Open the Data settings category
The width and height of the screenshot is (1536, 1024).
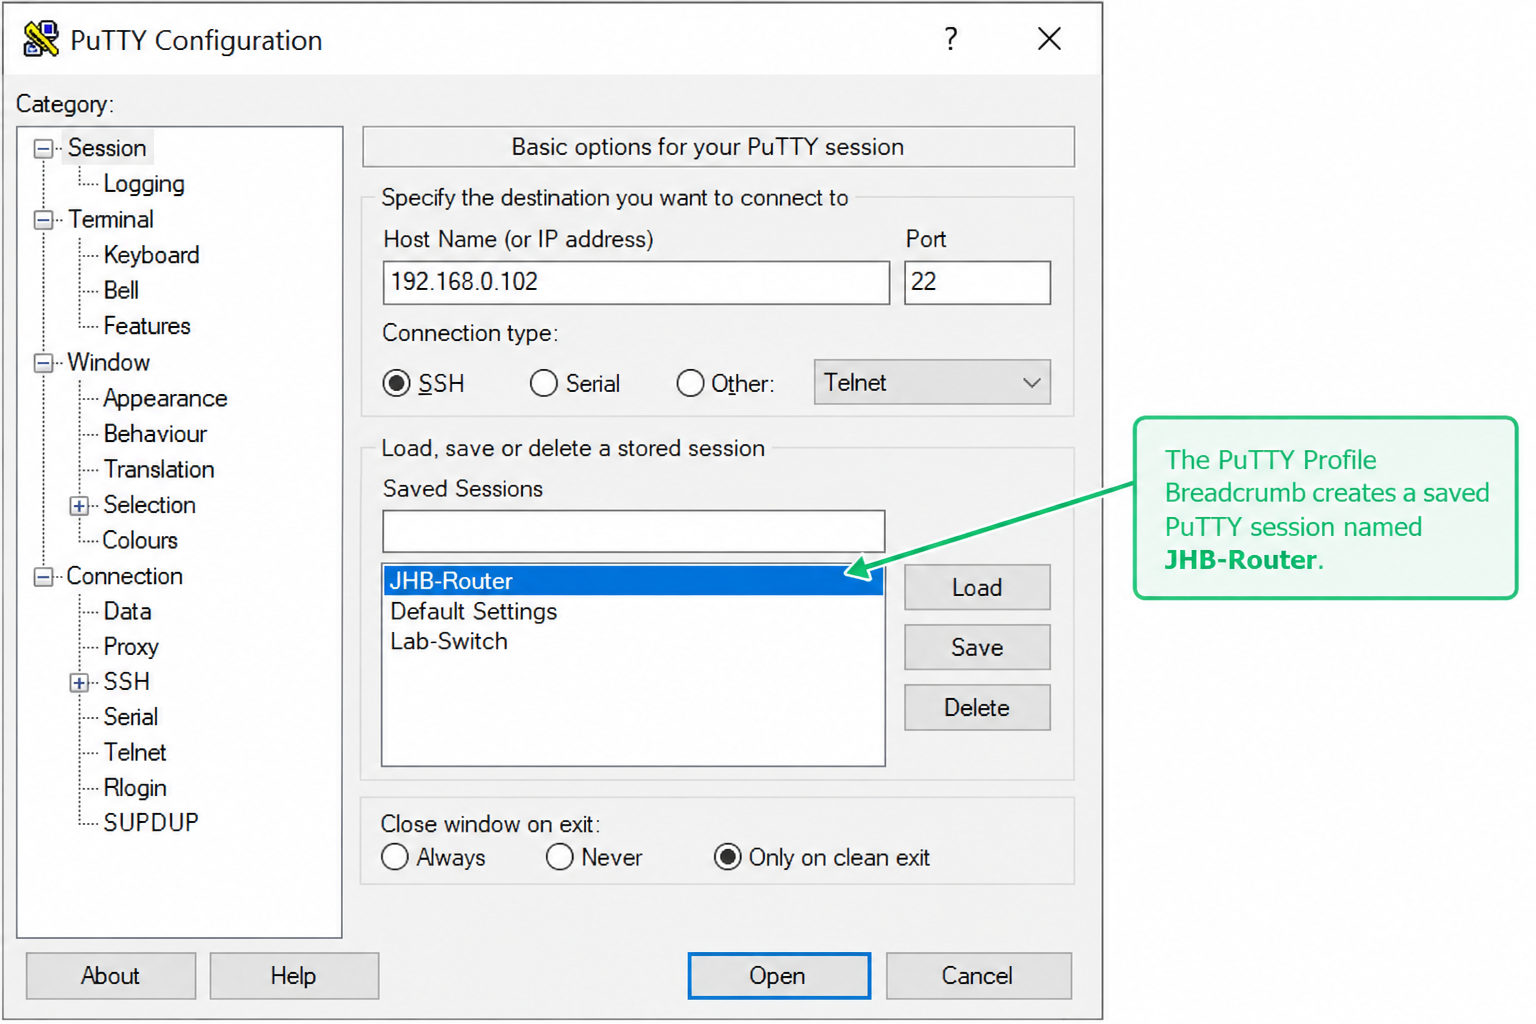127,611
